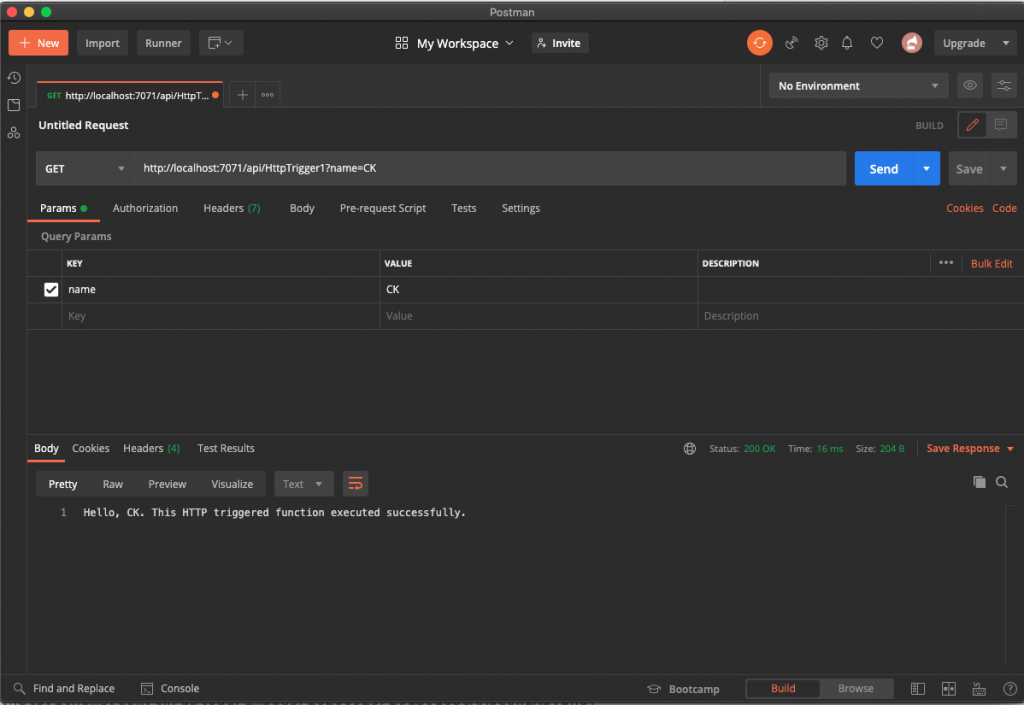The image size is (1024, 705).
Task: Open the No Environment dropdown
Action: coord(858,86)
